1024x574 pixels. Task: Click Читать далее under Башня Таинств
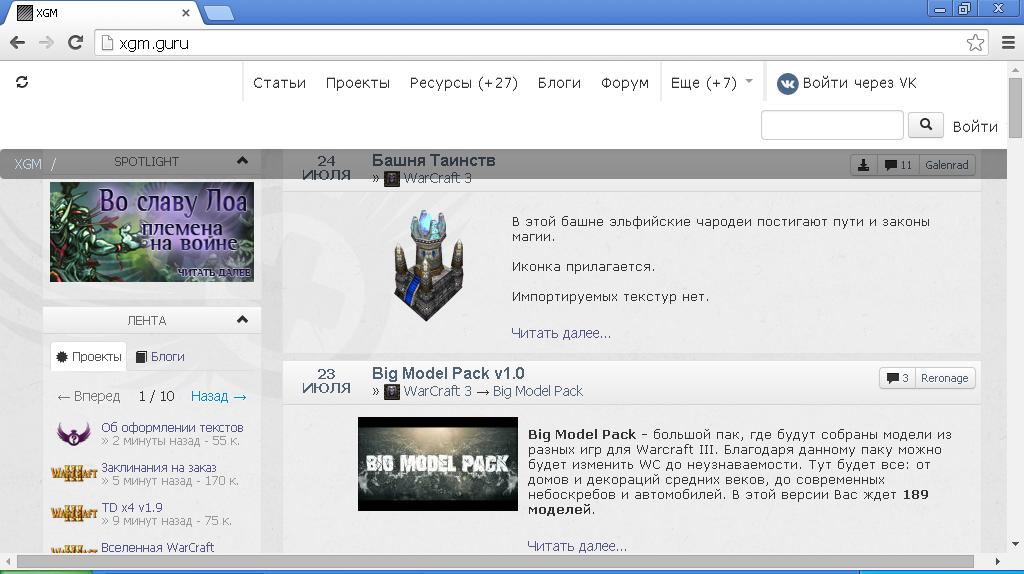(561, 333)
